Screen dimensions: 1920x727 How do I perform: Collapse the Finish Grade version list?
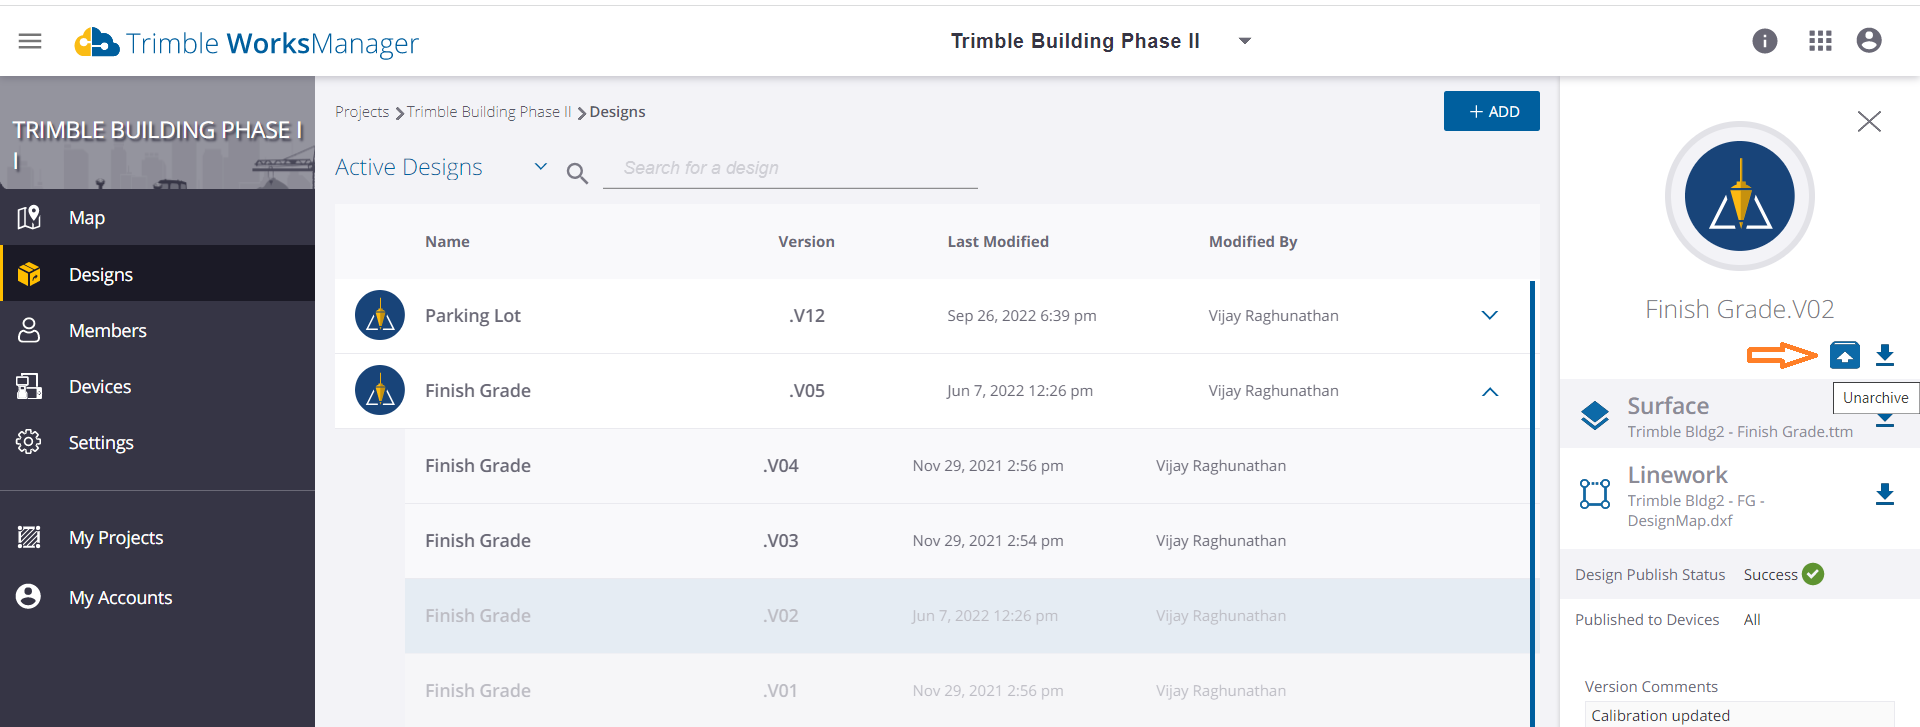pyautogui.click(x=1489, y=392)
